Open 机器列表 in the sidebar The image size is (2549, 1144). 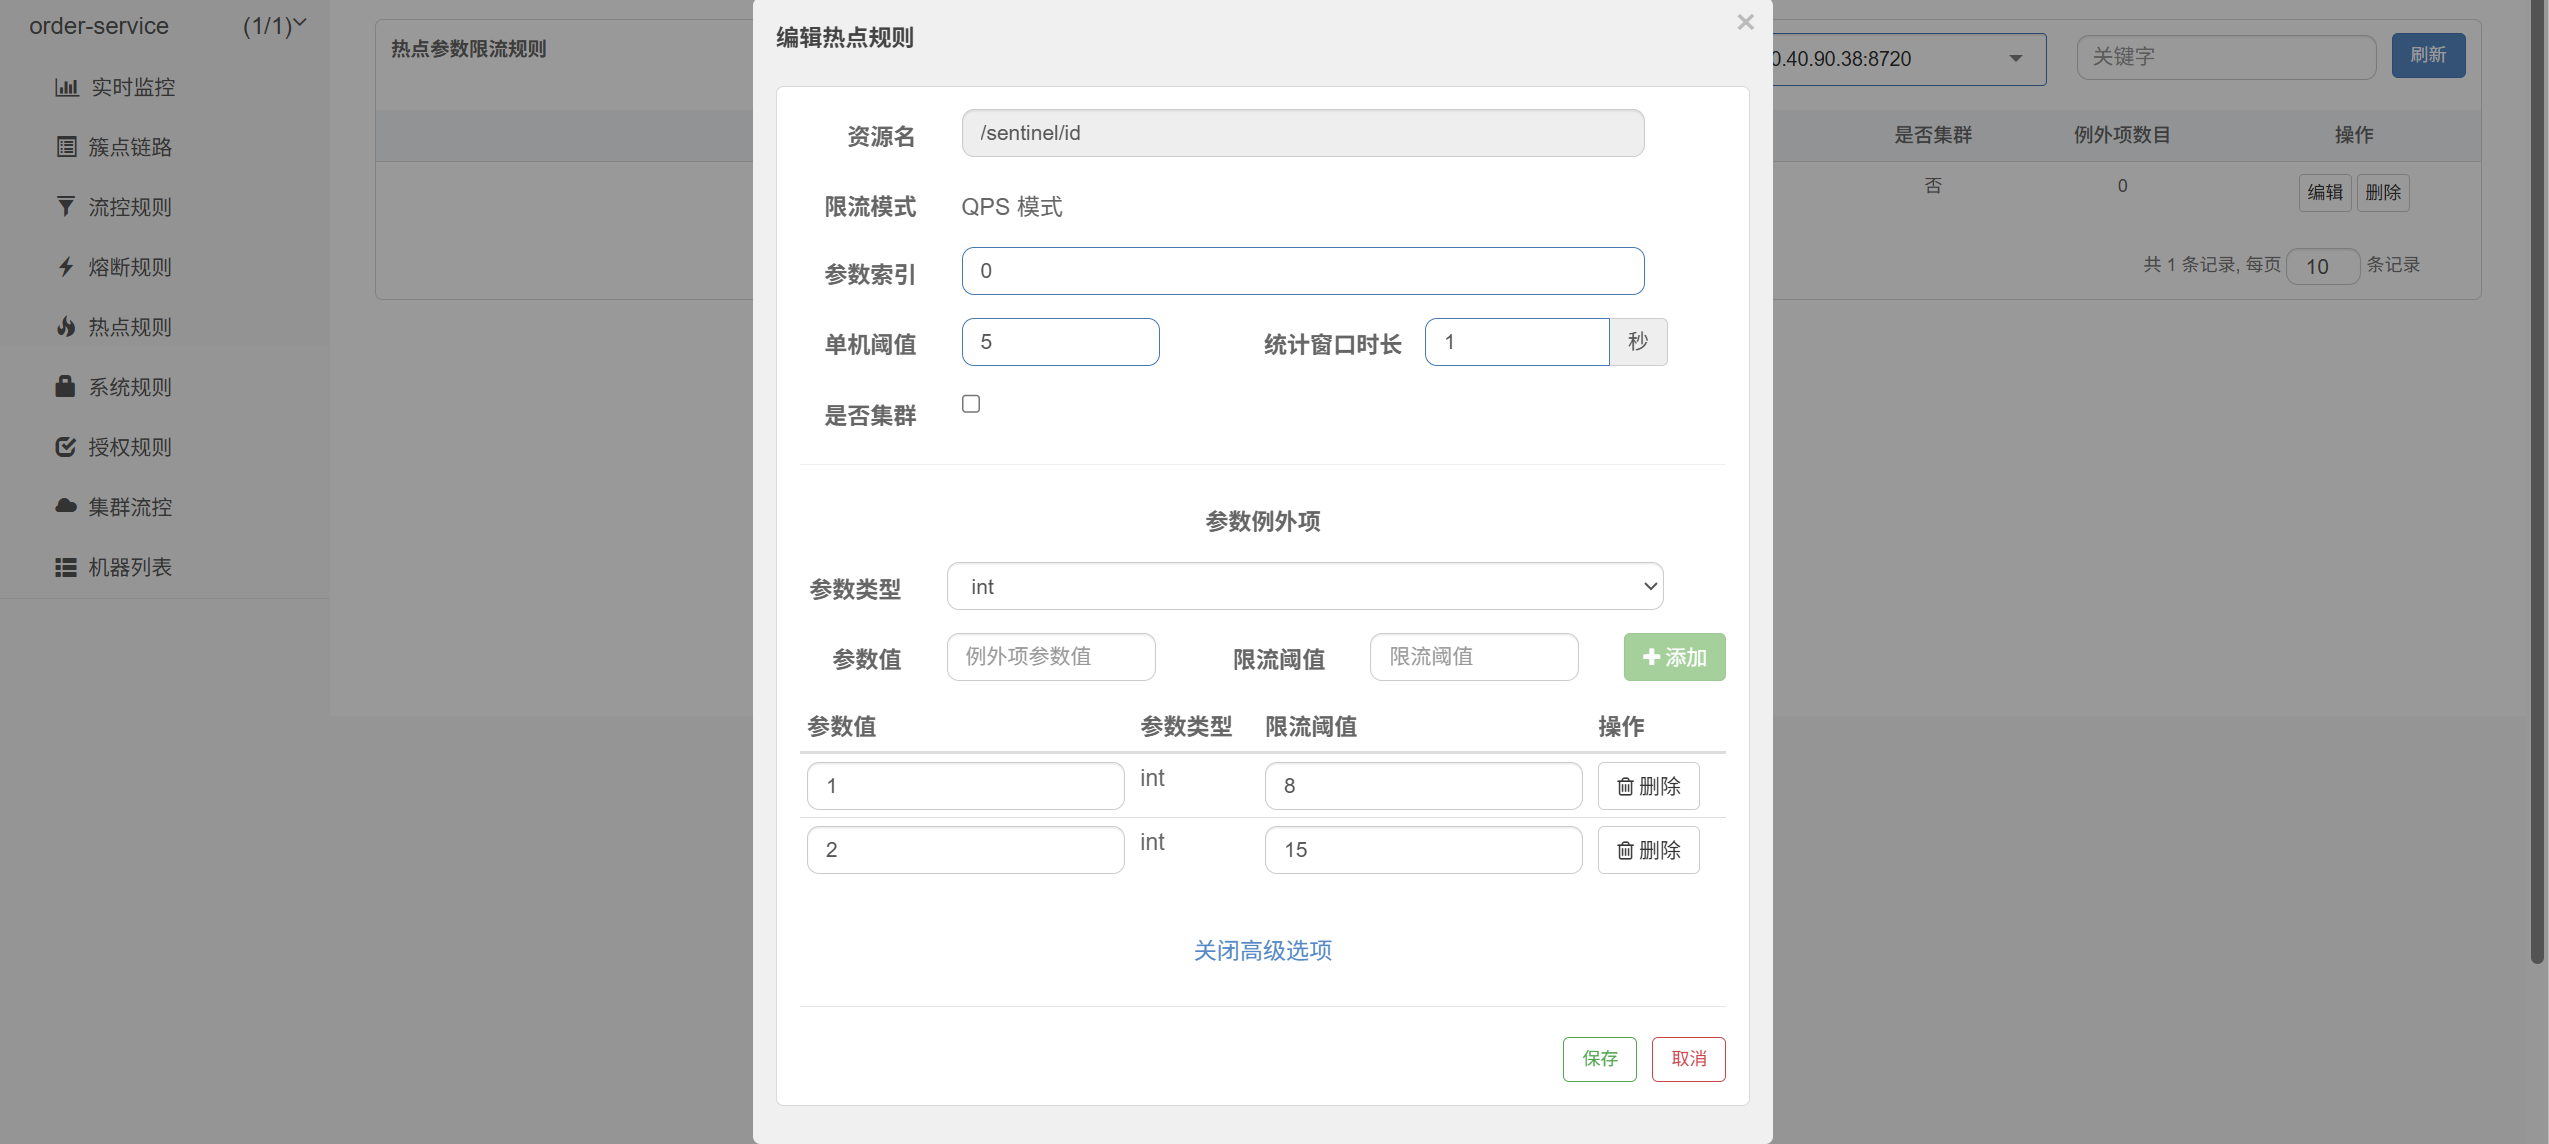pyautogui.click(x=130, y=567)
